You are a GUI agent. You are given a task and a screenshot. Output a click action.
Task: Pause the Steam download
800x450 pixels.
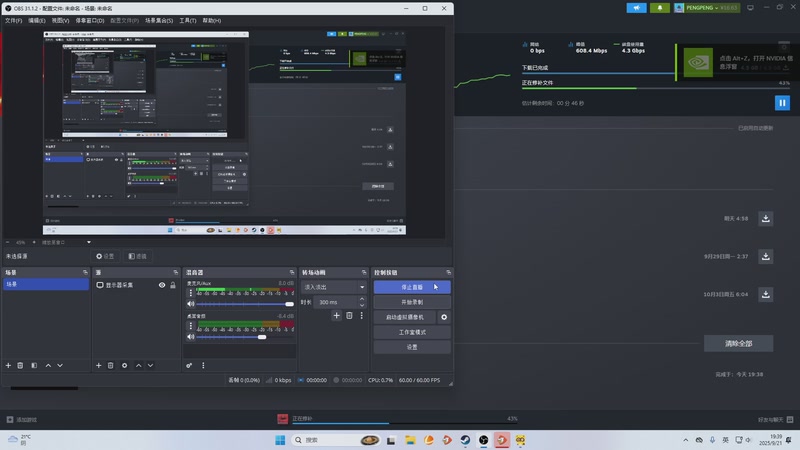point(782,103)
